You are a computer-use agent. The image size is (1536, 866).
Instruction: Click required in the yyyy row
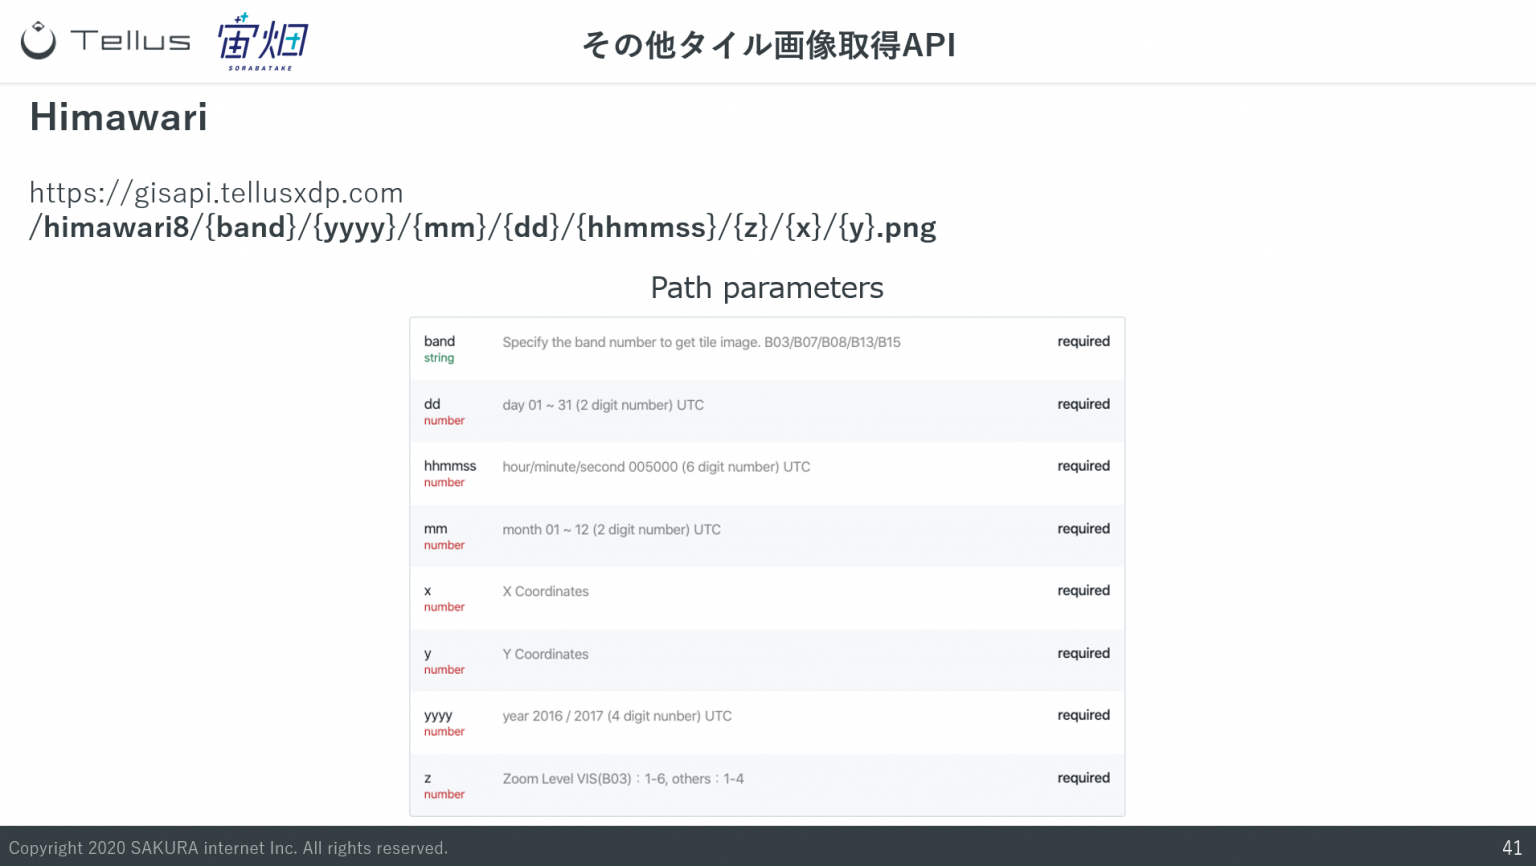pyautogui.click(x=1084, y=715)
